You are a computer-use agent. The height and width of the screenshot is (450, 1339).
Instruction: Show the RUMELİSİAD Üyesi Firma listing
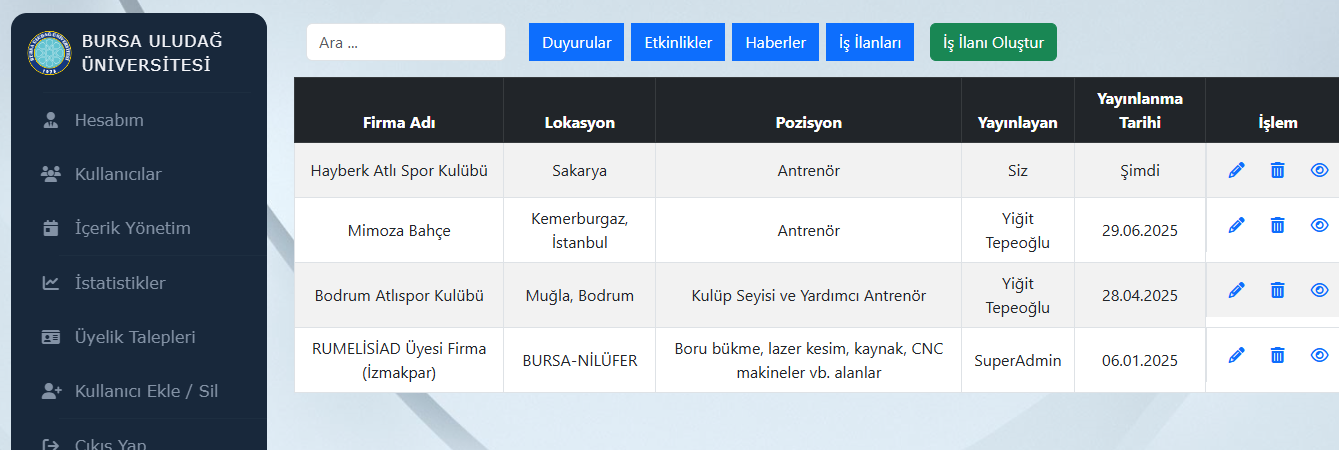tap(1319, 355)
